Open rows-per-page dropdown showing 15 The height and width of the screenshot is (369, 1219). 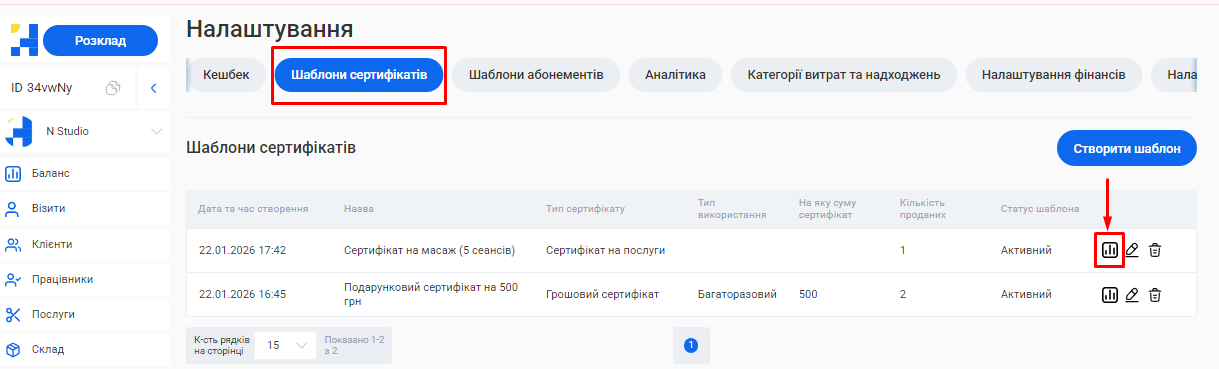[285, 345]
